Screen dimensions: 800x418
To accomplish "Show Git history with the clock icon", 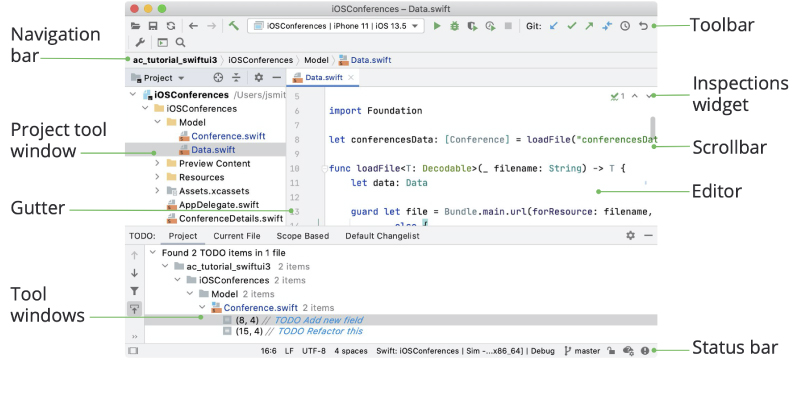I will pyautogui.click(x=625, y=26).
